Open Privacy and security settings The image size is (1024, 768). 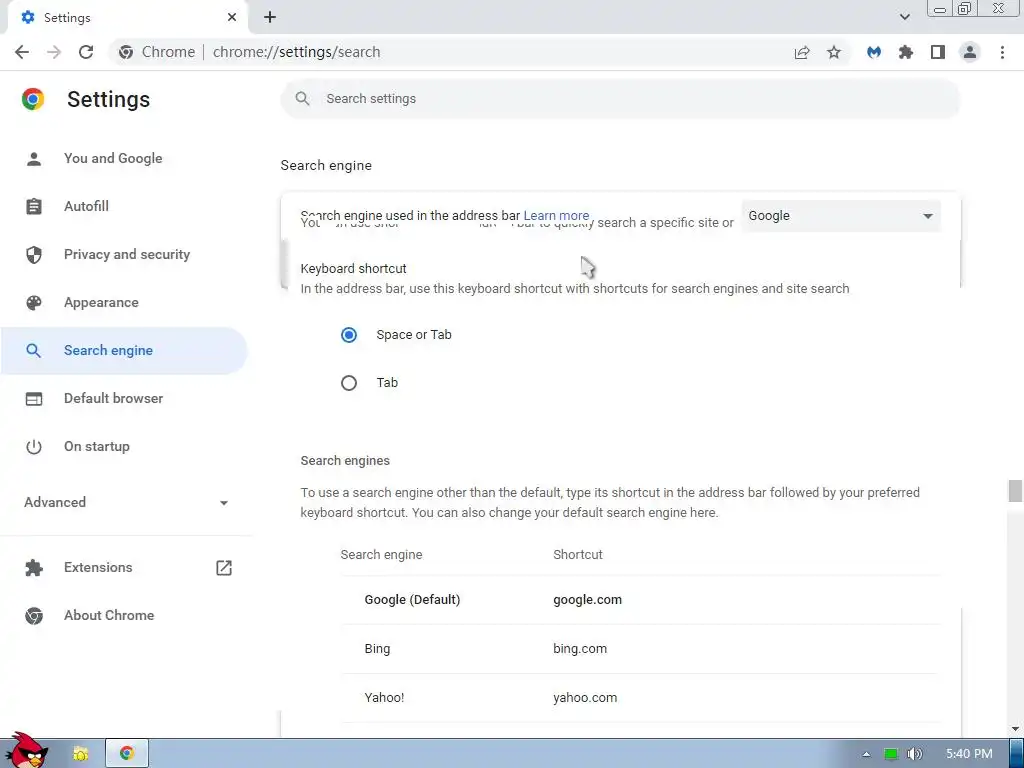coord(127,255)
